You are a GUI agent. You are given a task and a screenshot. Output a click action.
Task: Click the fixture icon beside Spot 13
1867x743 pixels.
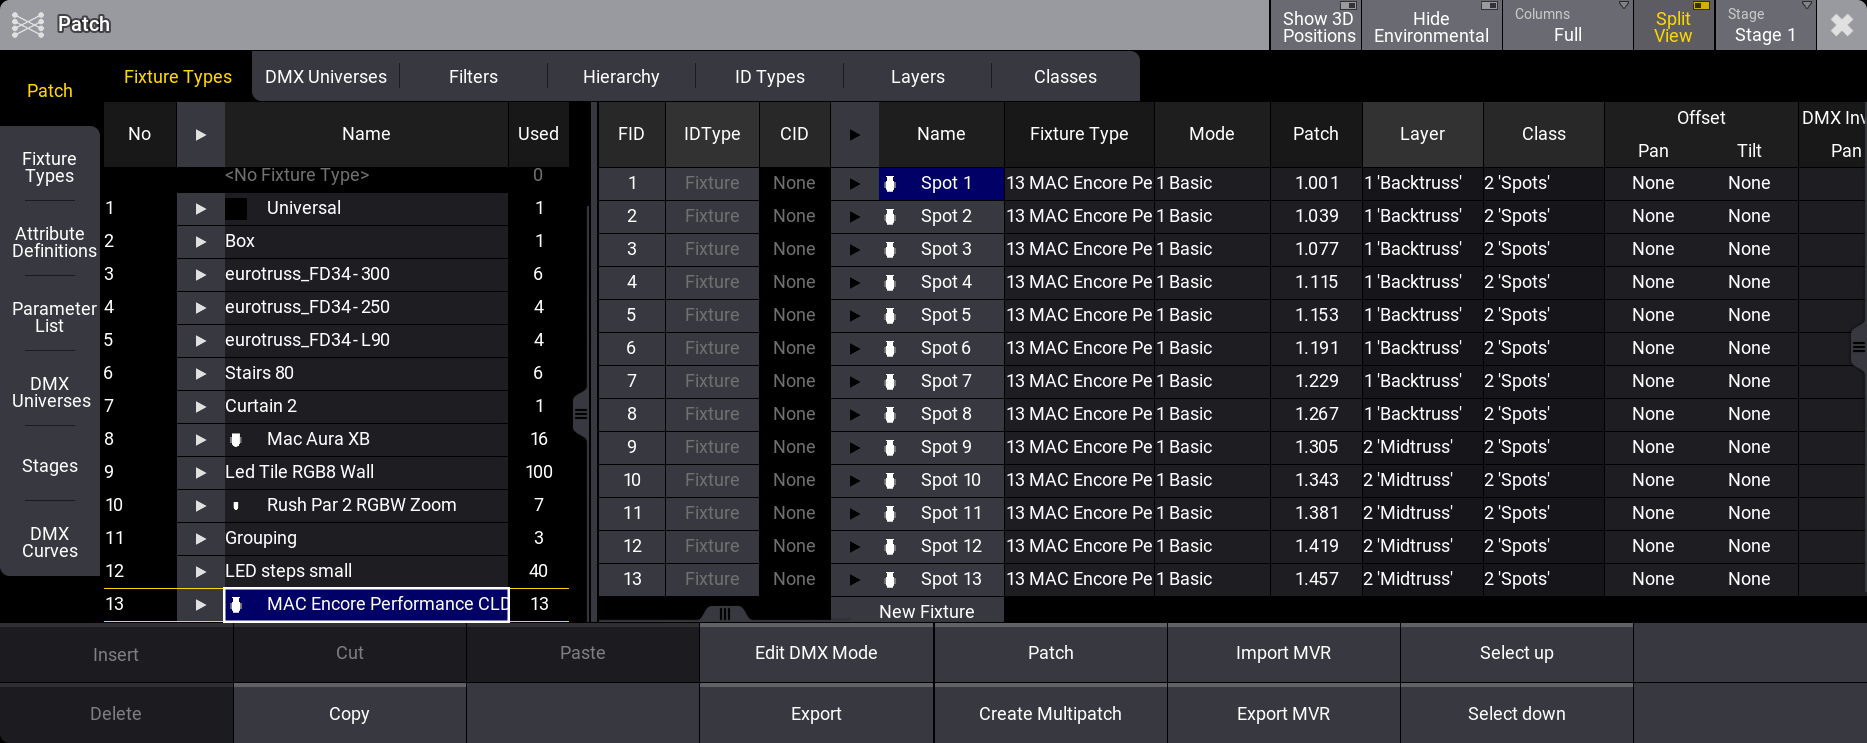click(890, 579)
